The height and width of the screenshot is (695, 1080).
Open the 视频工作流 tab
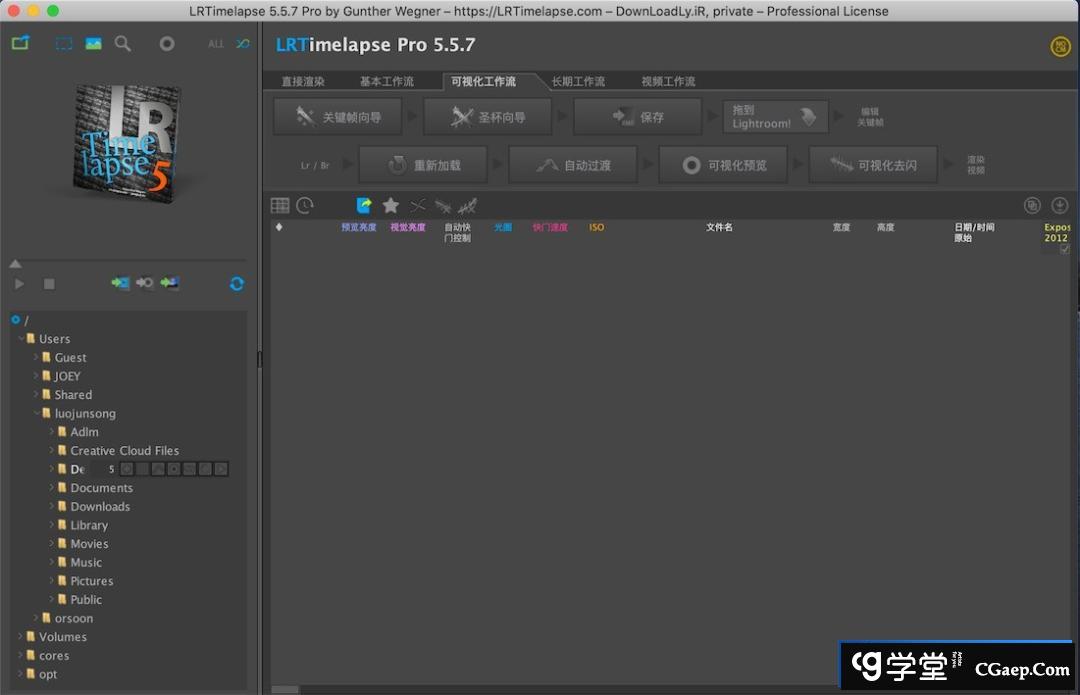pyautogui.click(x=668, y=81)
